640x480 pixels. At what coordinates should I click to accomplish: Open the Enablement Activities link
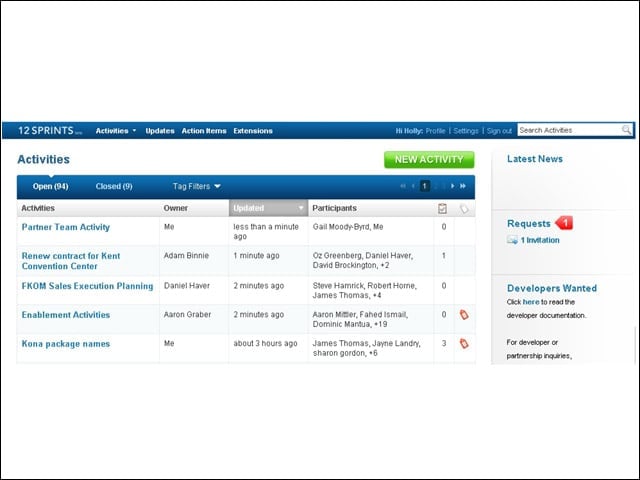[x=66, y=315]
